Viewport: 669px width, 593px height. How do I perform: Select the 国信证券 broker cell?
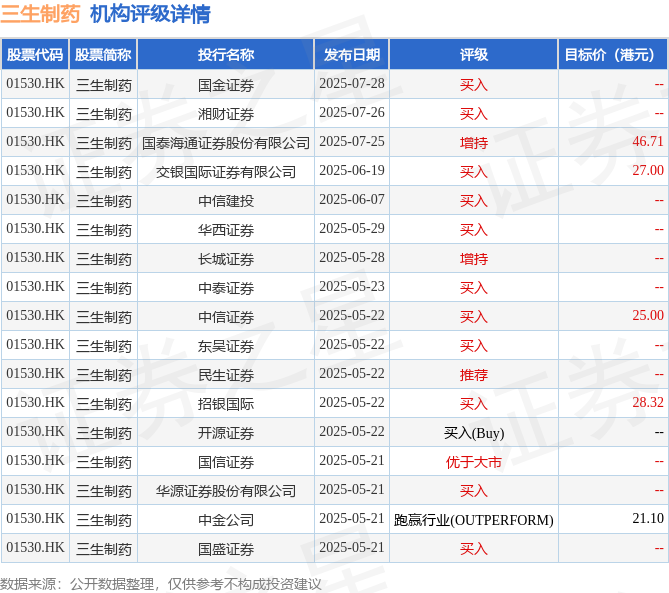click(226, 462)
